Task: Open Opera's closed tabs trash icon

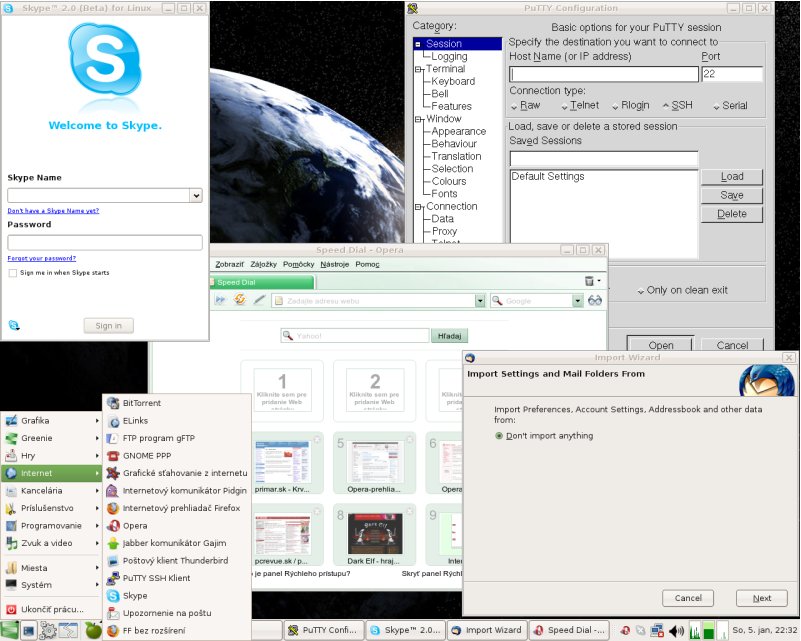Action: (x=592, y=281)
